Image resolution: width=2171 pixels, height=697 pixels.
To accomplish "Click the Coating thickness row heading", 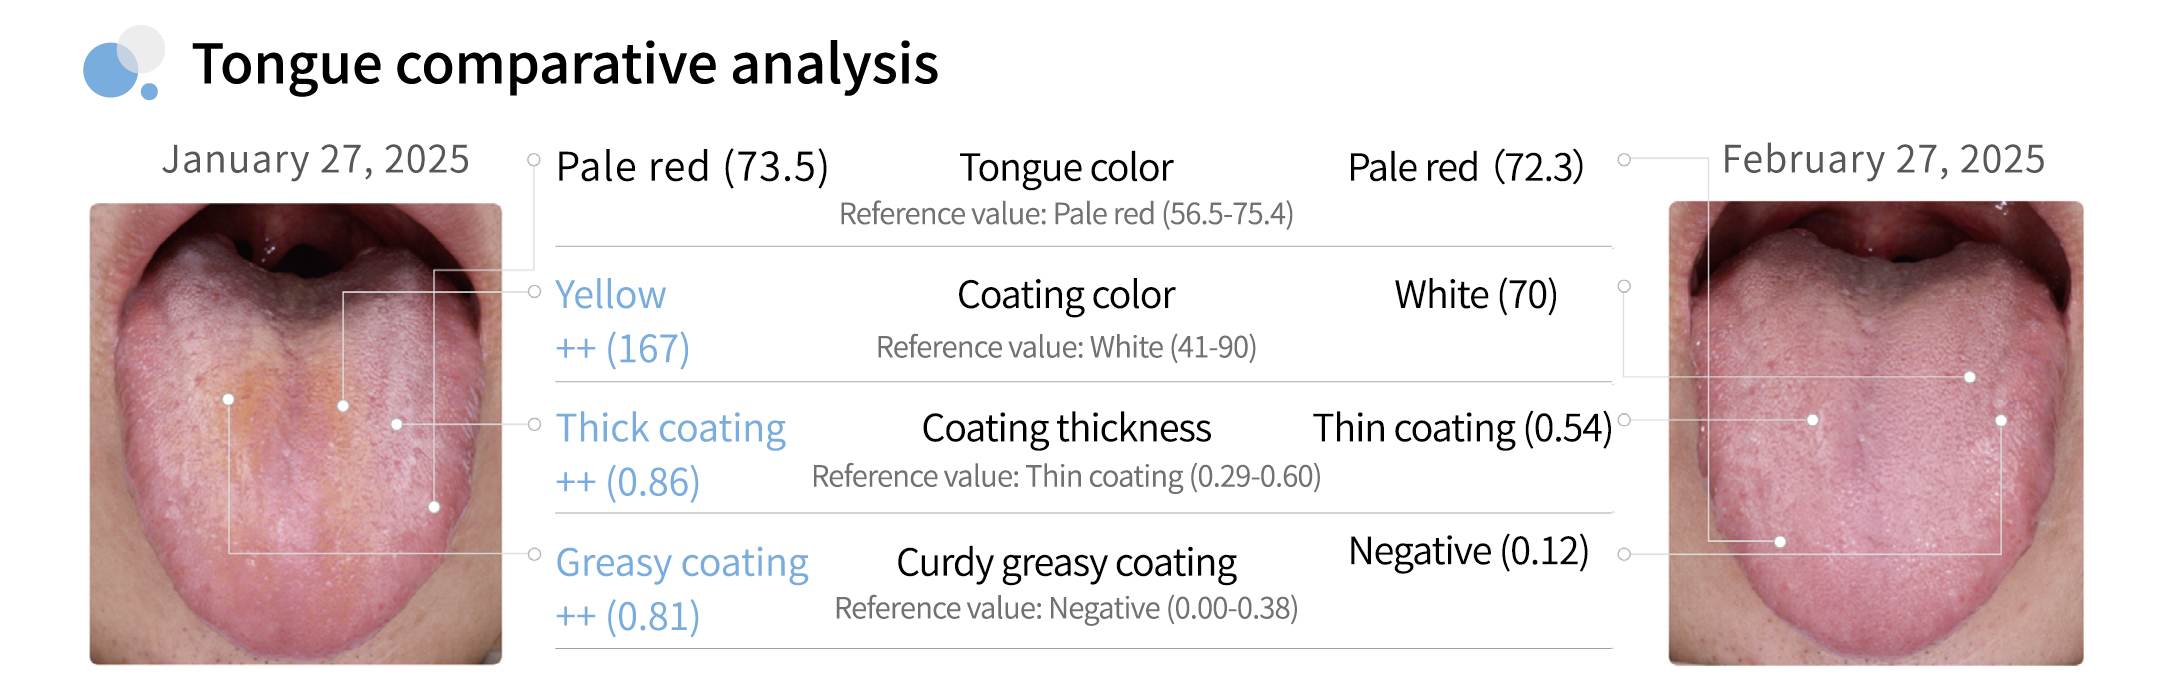I will point(1066,428).
